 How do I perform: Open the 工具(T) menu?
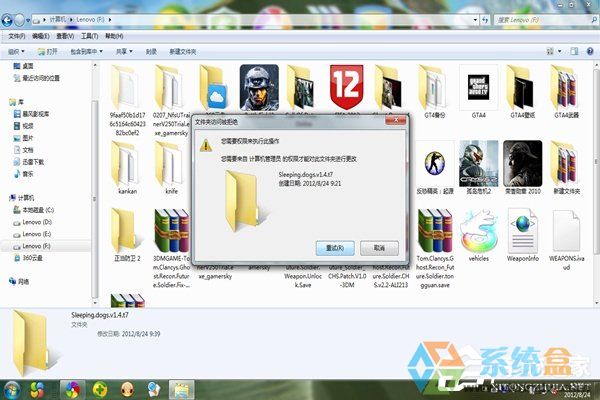pyautogui.click(x=90, y=36)
